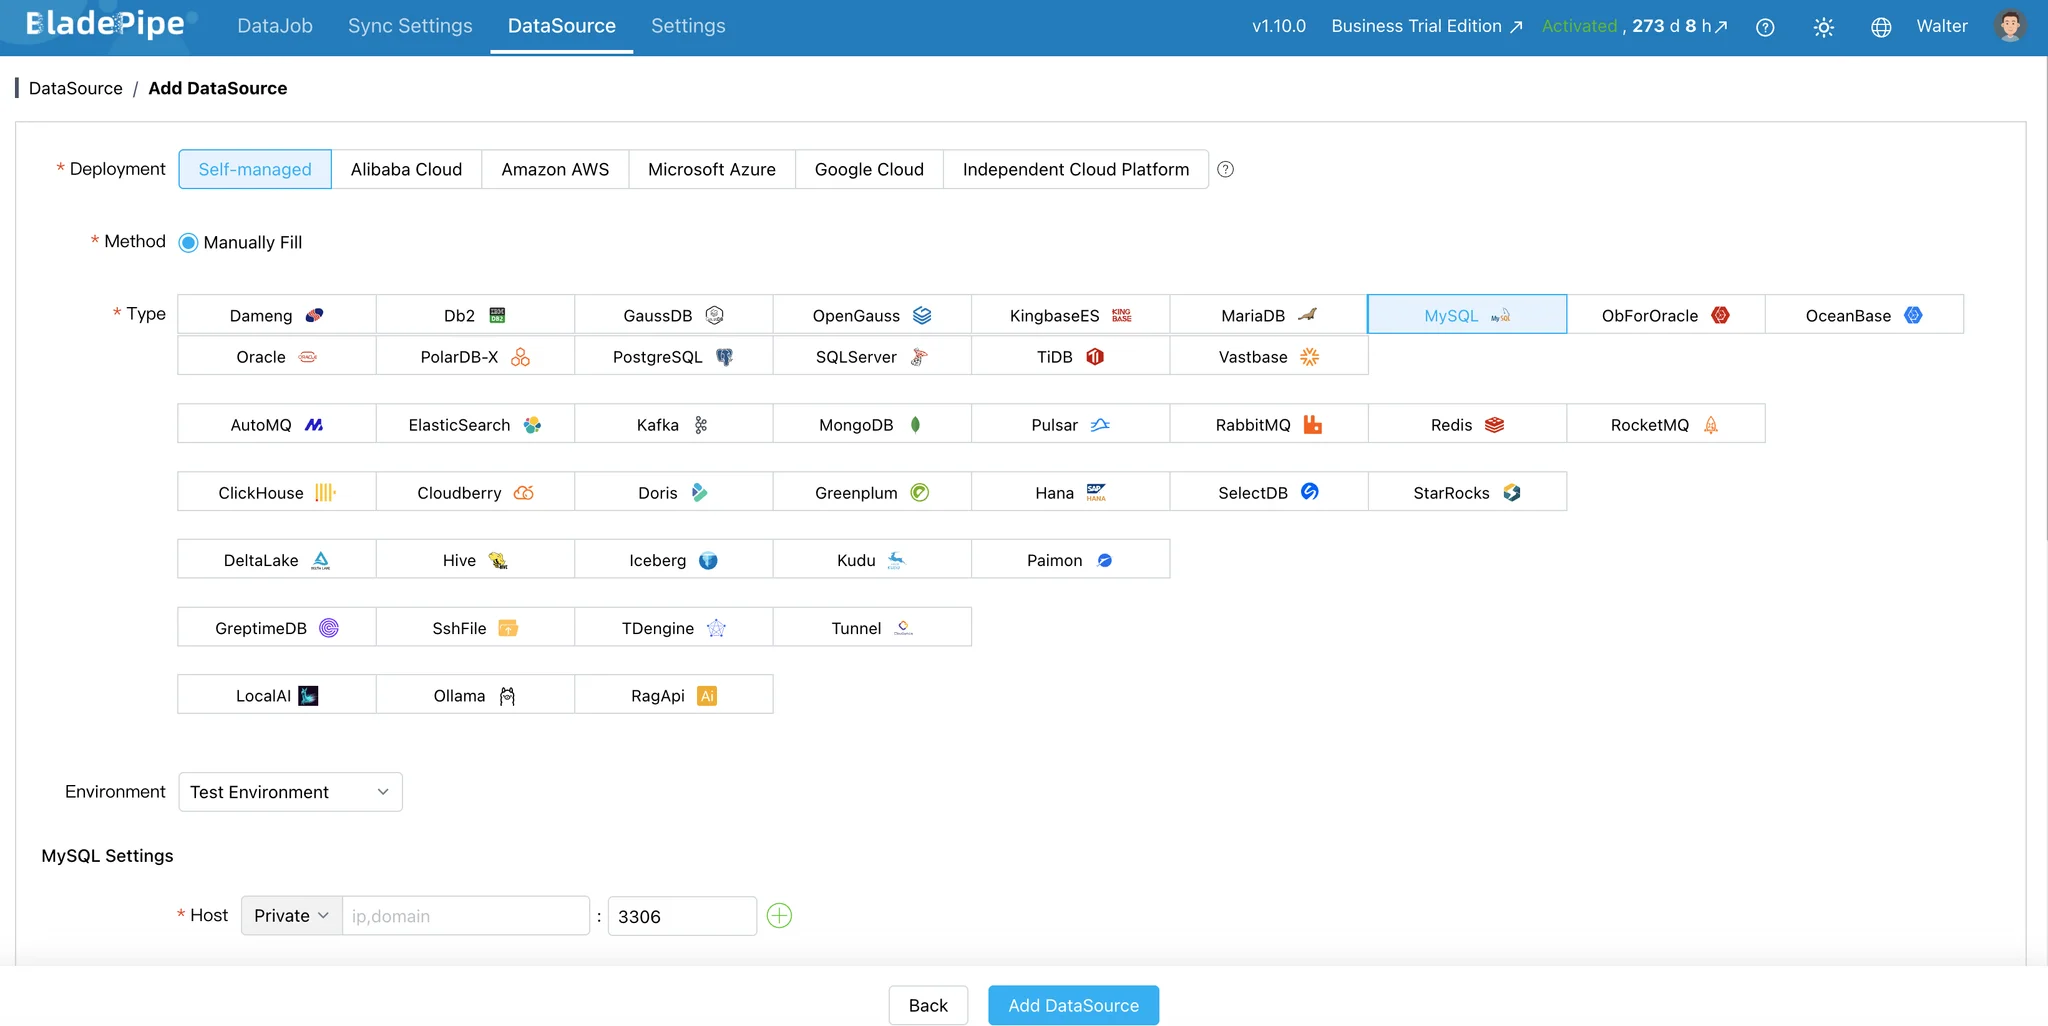Choose RocketMQ as the type
Screen dimensions: 2048x1026
pyautogui.click(x=1665, y=425)
